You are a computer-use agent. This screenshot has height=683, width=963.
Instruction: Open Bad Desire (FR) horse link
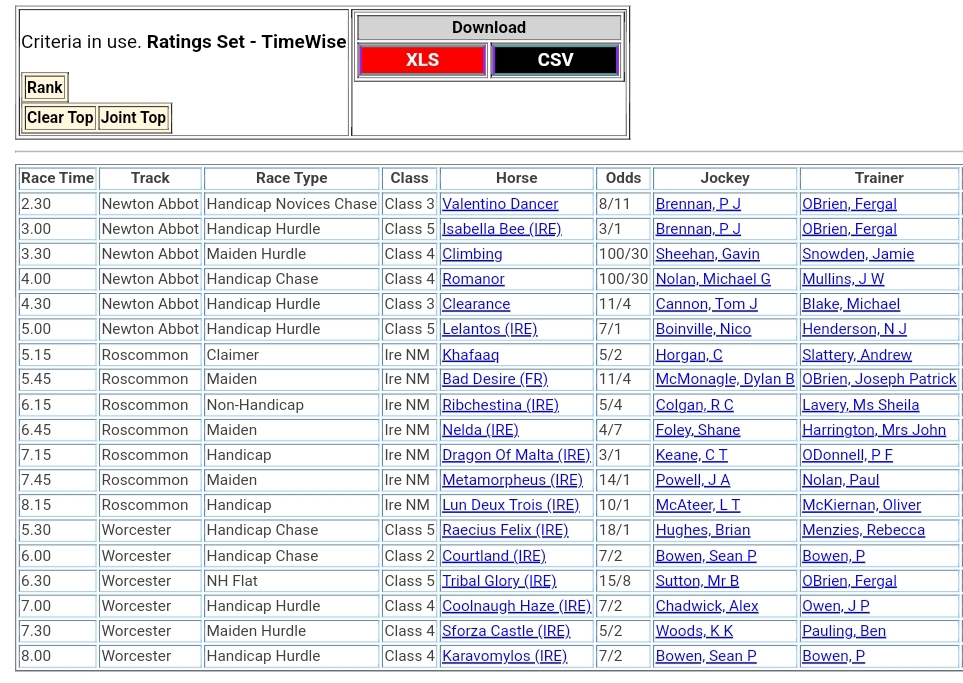pyautogui.click(x=495, y=379)
